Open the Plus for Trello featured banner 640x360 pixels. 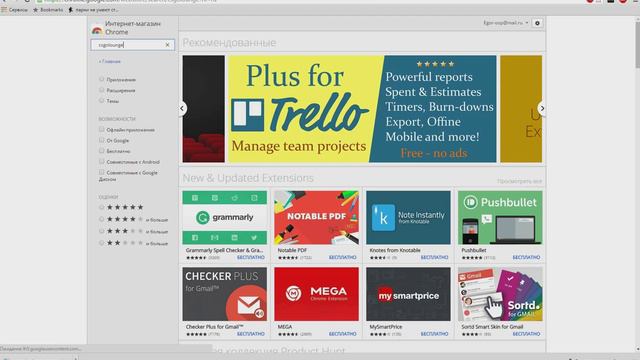(362, 109)
